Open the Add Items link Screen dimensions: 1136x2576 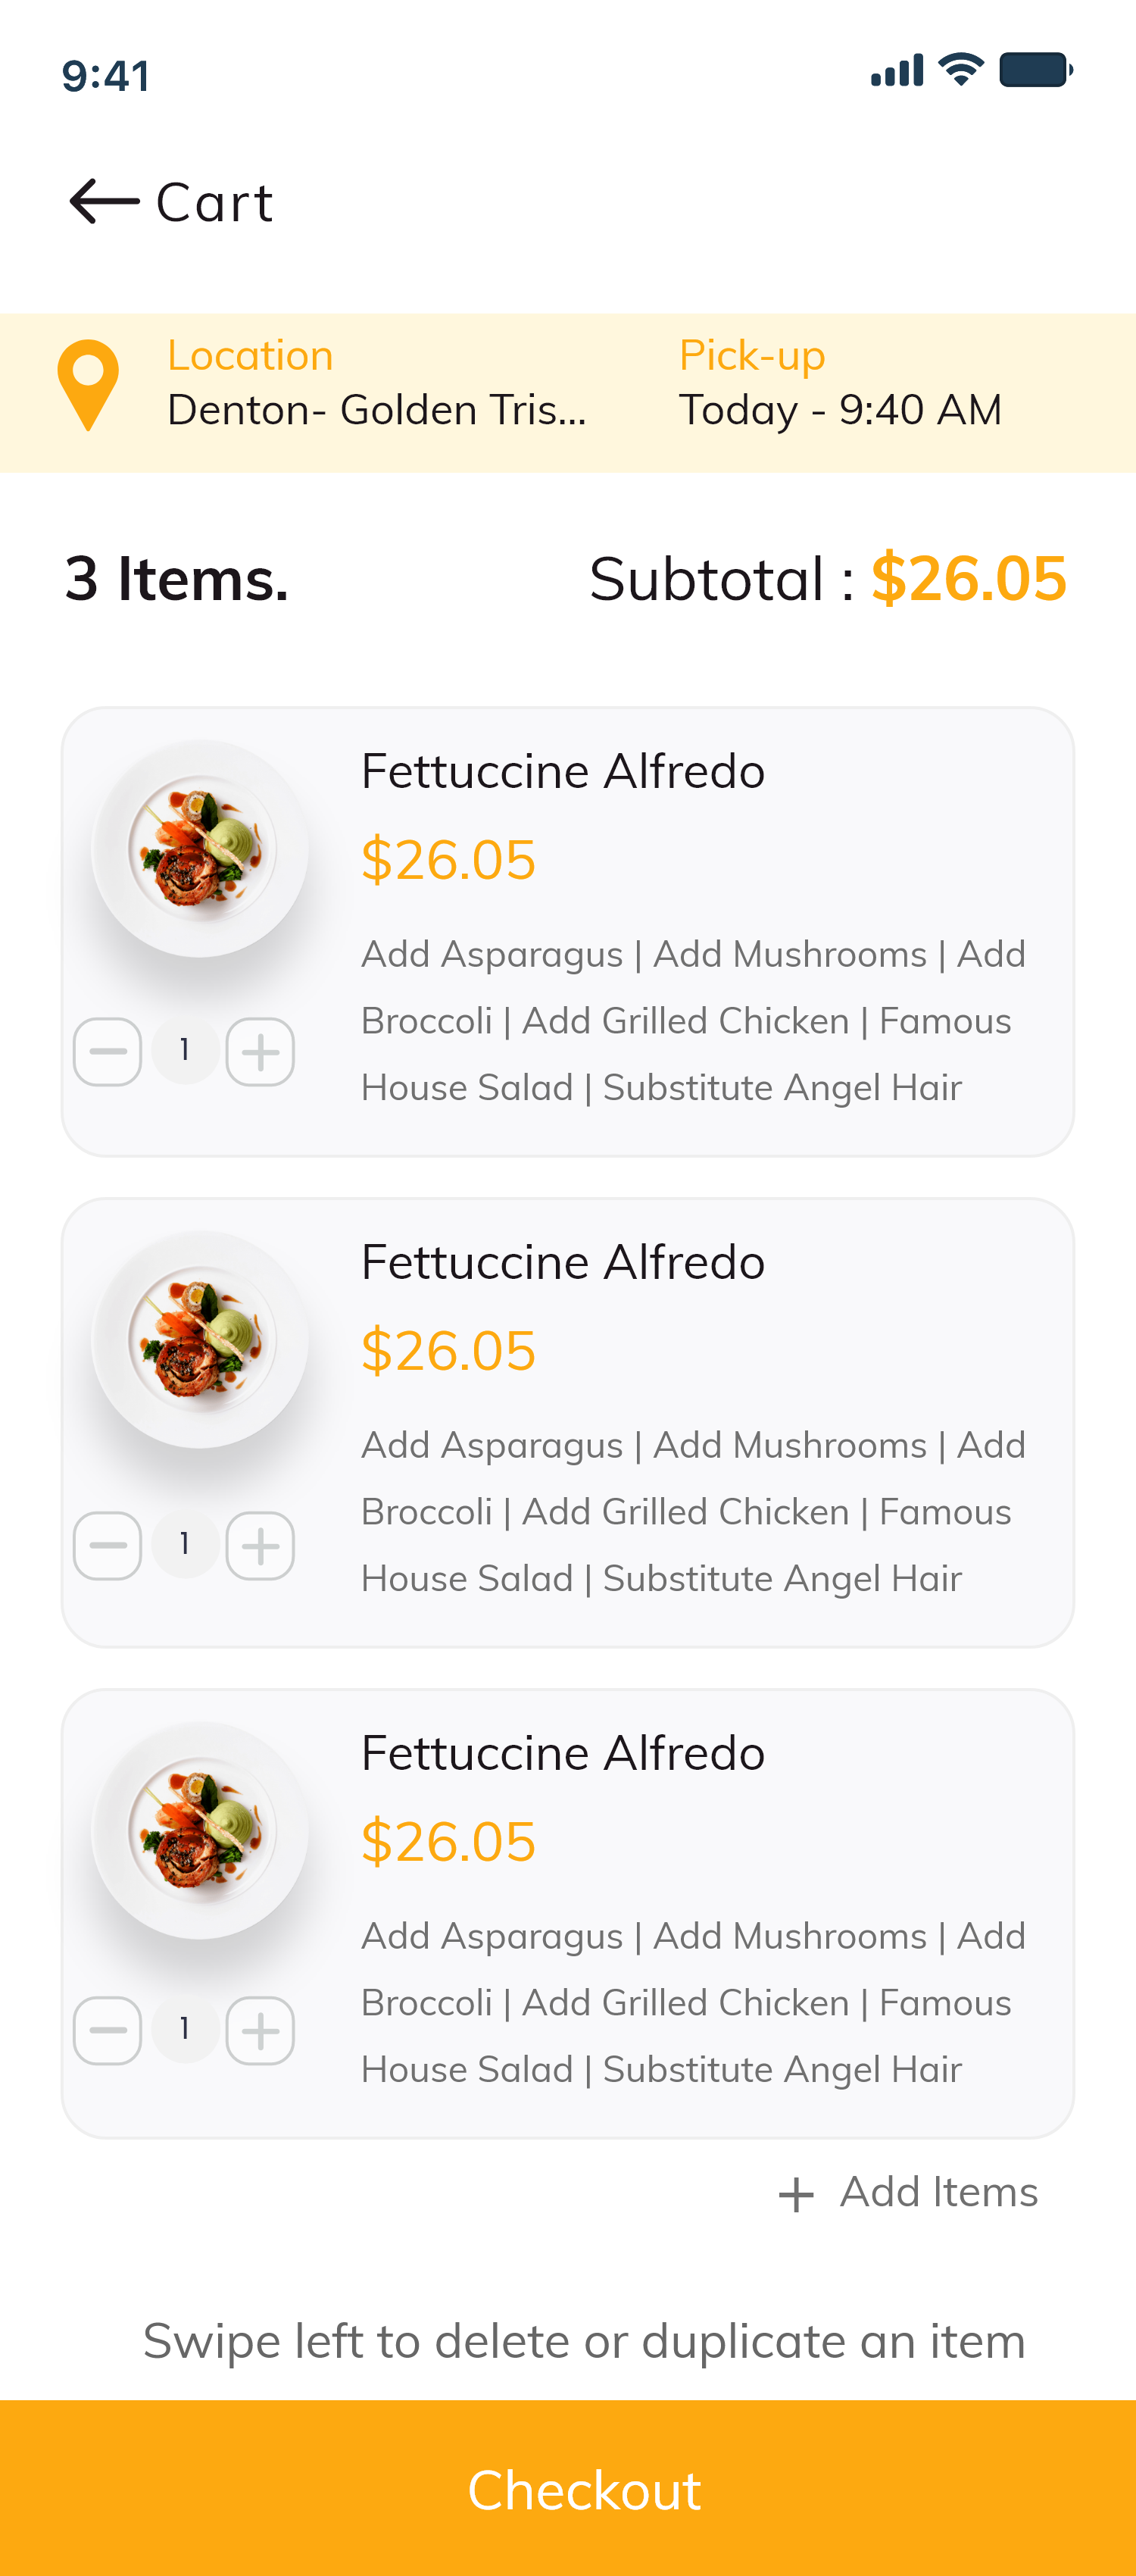pyautogui.click(x=939, y=2192)
